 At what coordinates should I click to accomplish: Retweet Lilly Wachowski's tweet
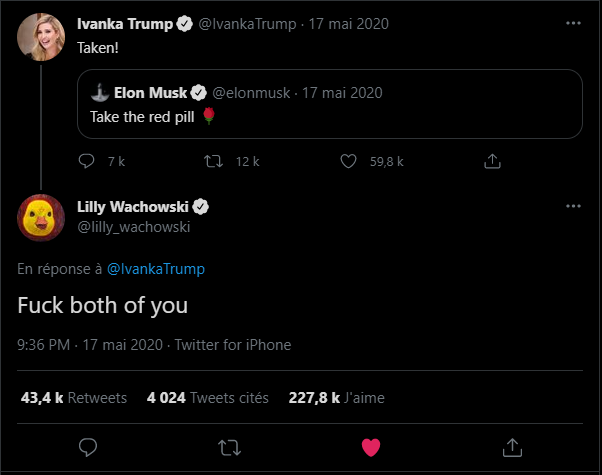229,446
